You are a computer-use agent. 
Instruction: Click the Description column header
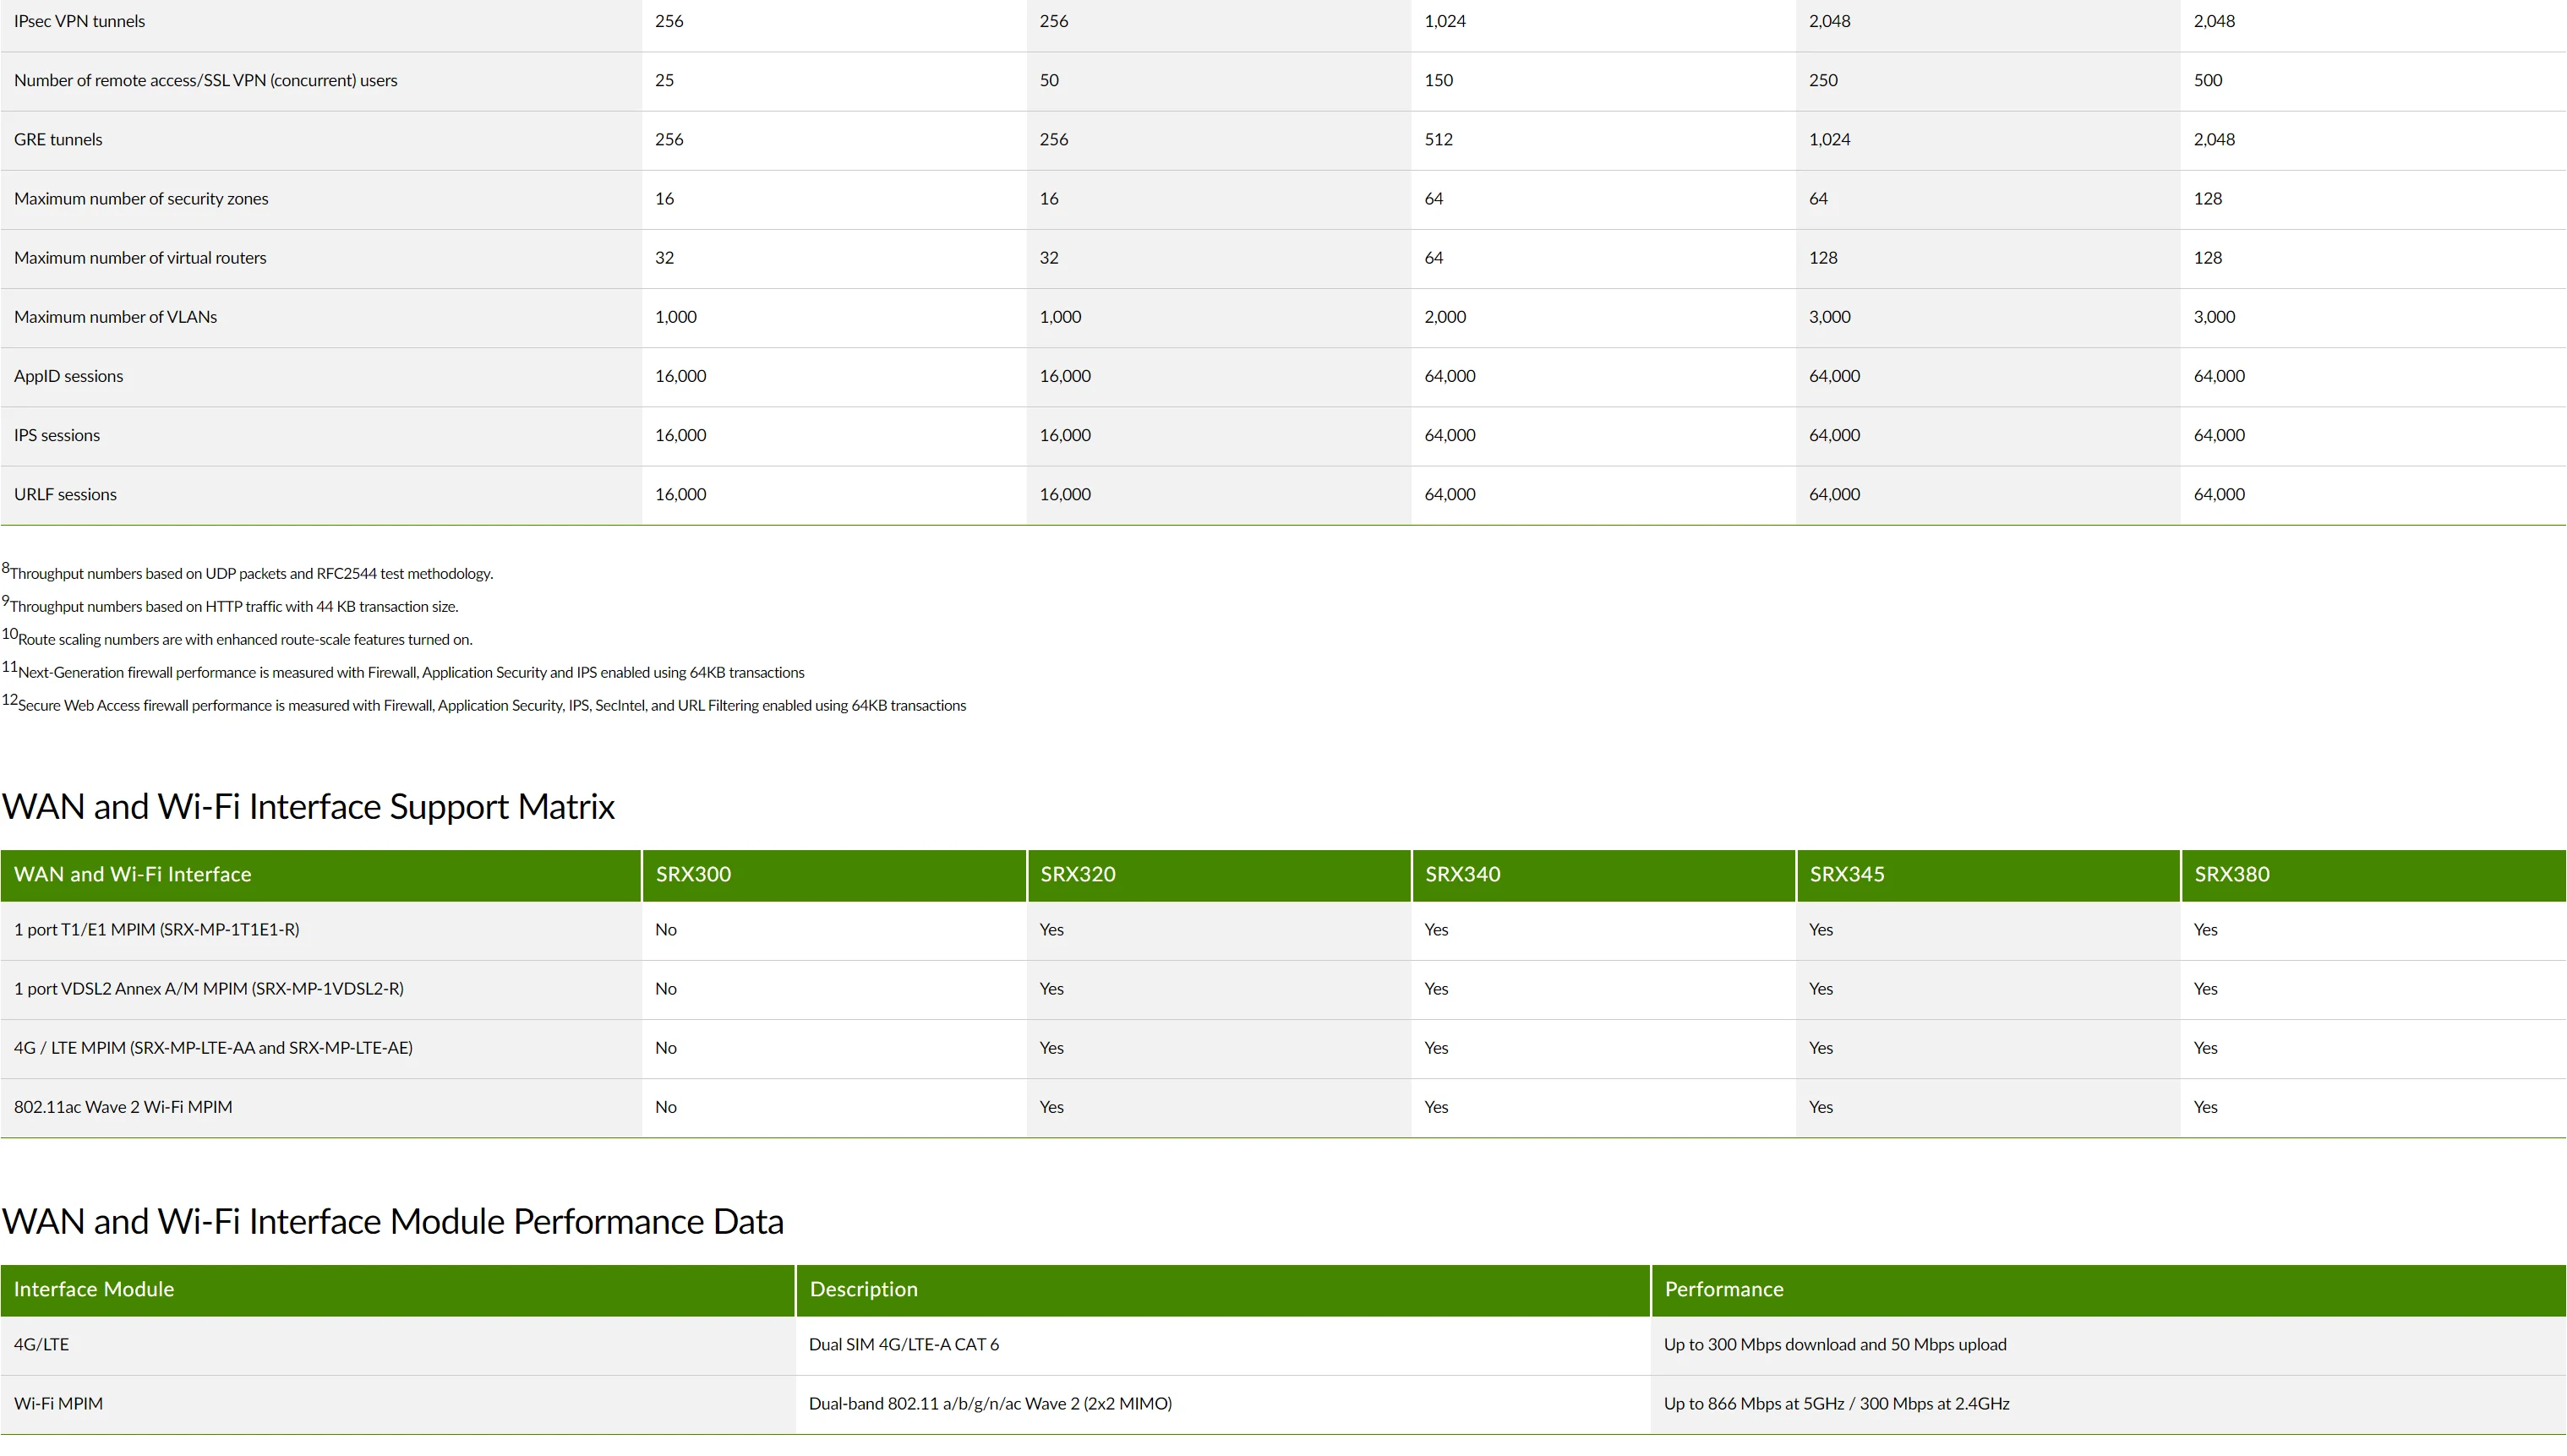[863, 1289]
